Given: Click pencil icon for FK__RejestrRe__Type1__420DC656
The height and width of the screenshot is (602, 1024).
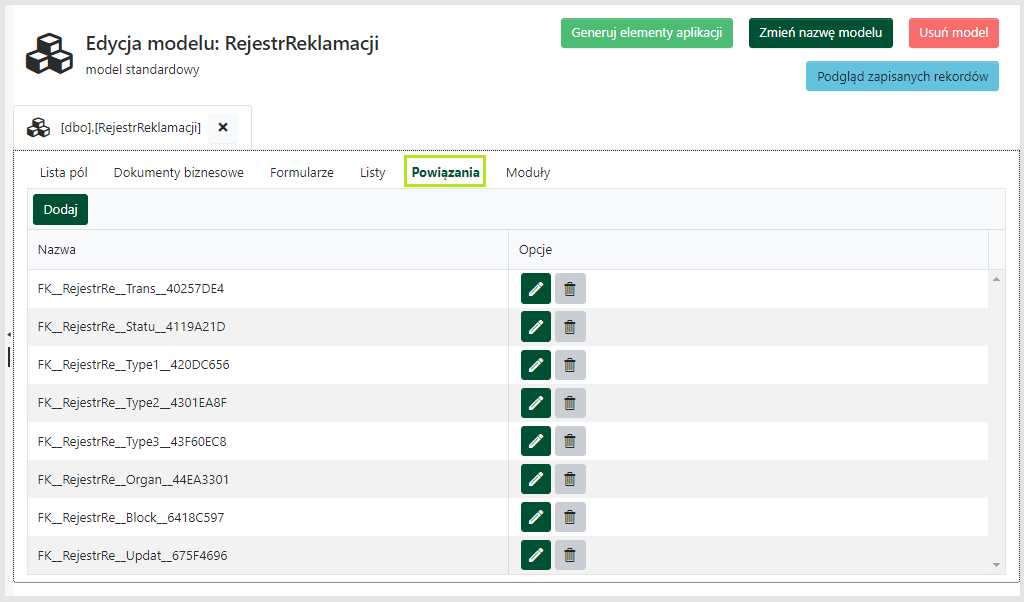Looking at the screenshot, I should point(535,365).
